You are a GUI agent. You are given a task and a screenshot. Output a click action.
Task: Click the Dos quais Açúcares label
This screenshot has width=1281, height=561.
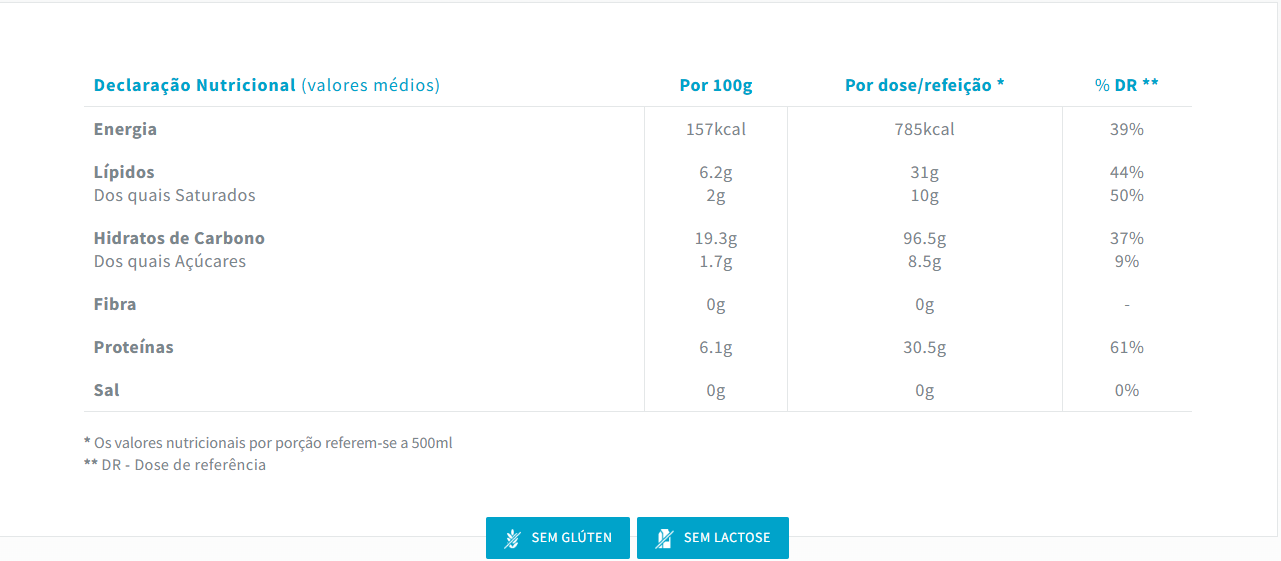169,261
